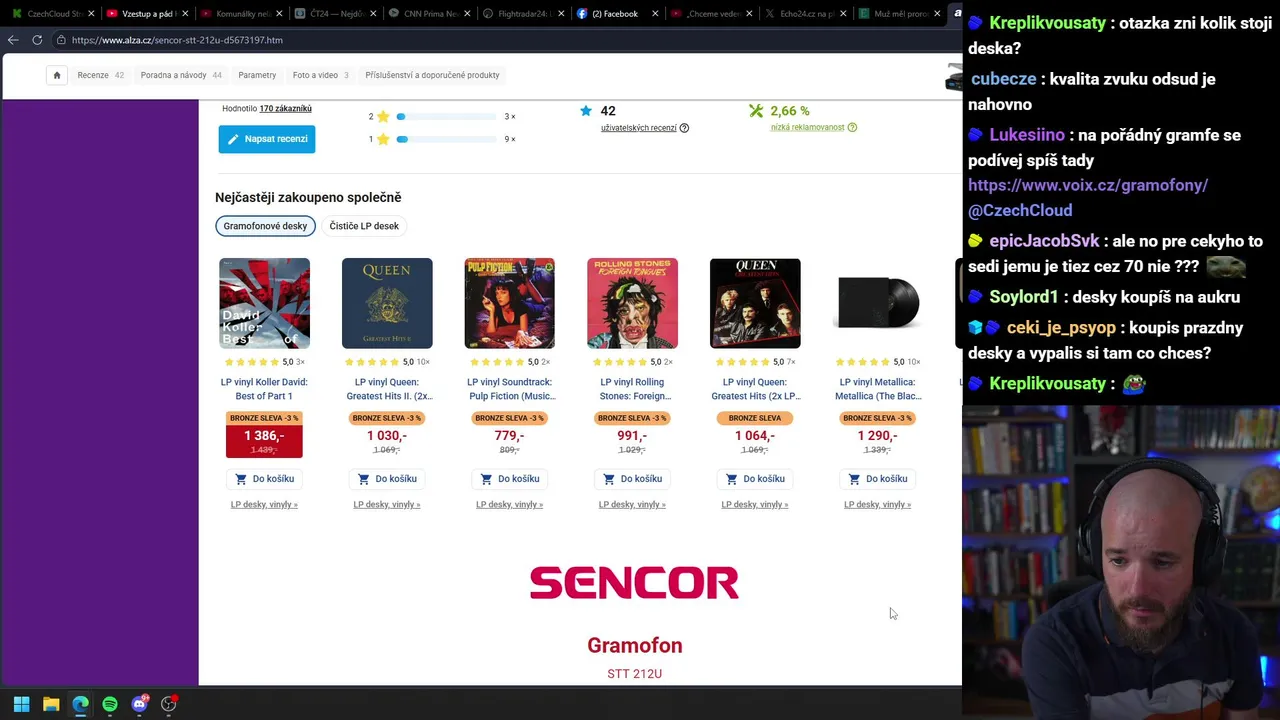Open the Pulp Fiction soundtrack cover

(x=509, y=303)
